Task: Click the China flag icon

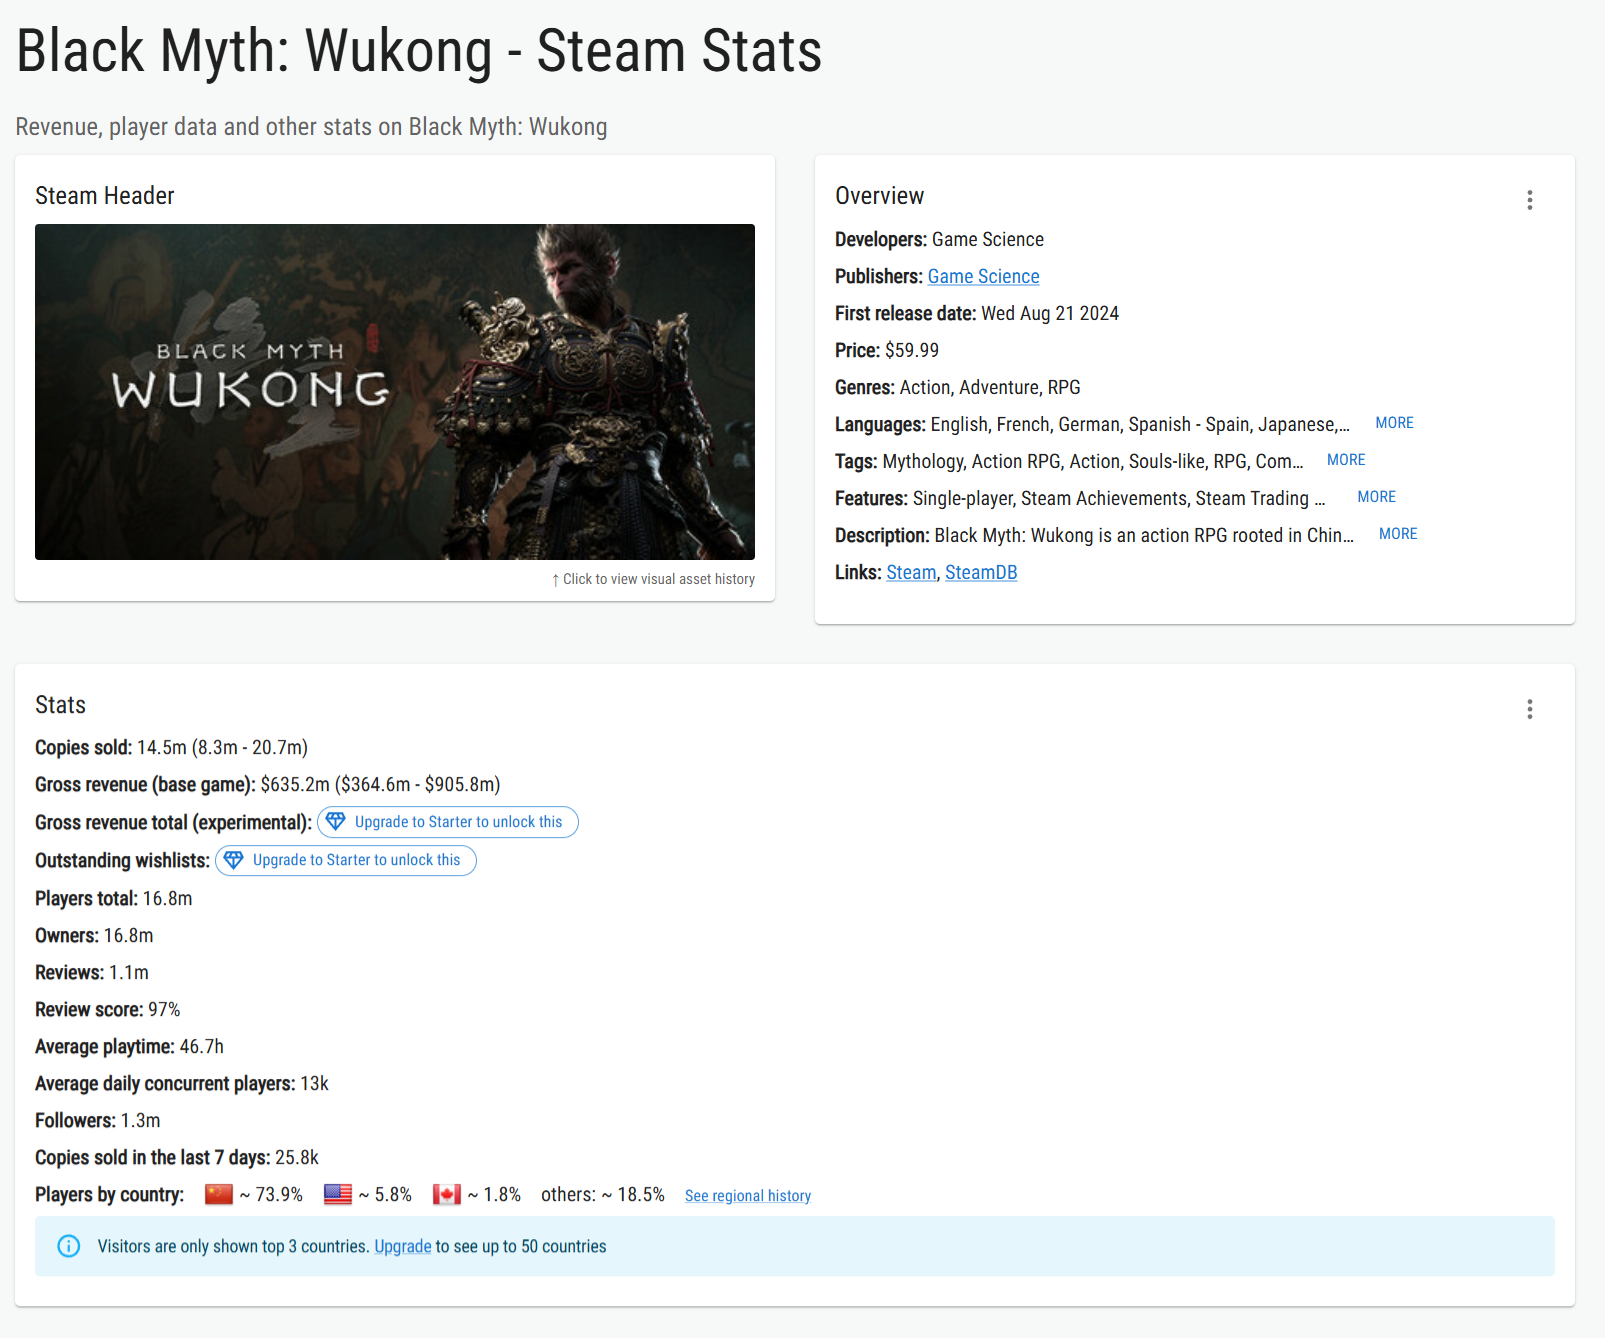Action: click(219, 1194)
